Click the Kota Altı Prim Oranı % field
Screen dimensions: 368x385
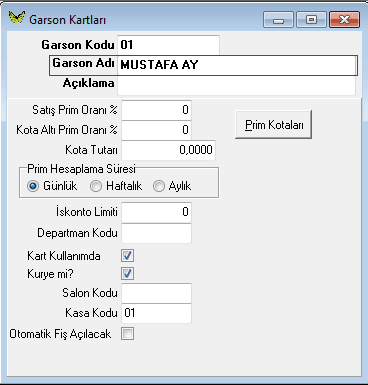pos(156,130)
